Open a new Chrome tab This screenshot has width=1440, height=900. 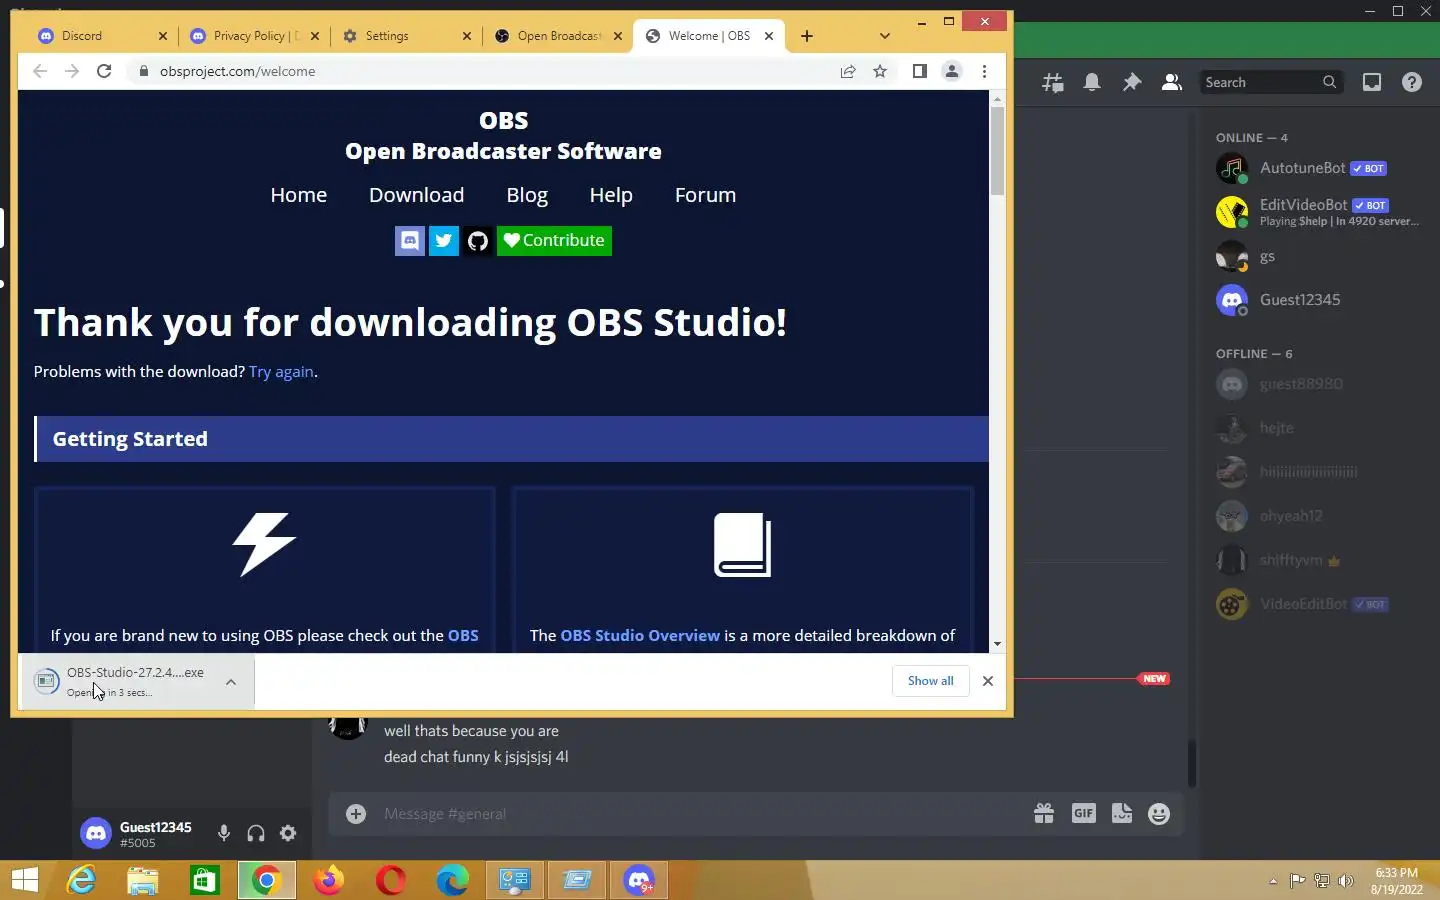point(807,36)
